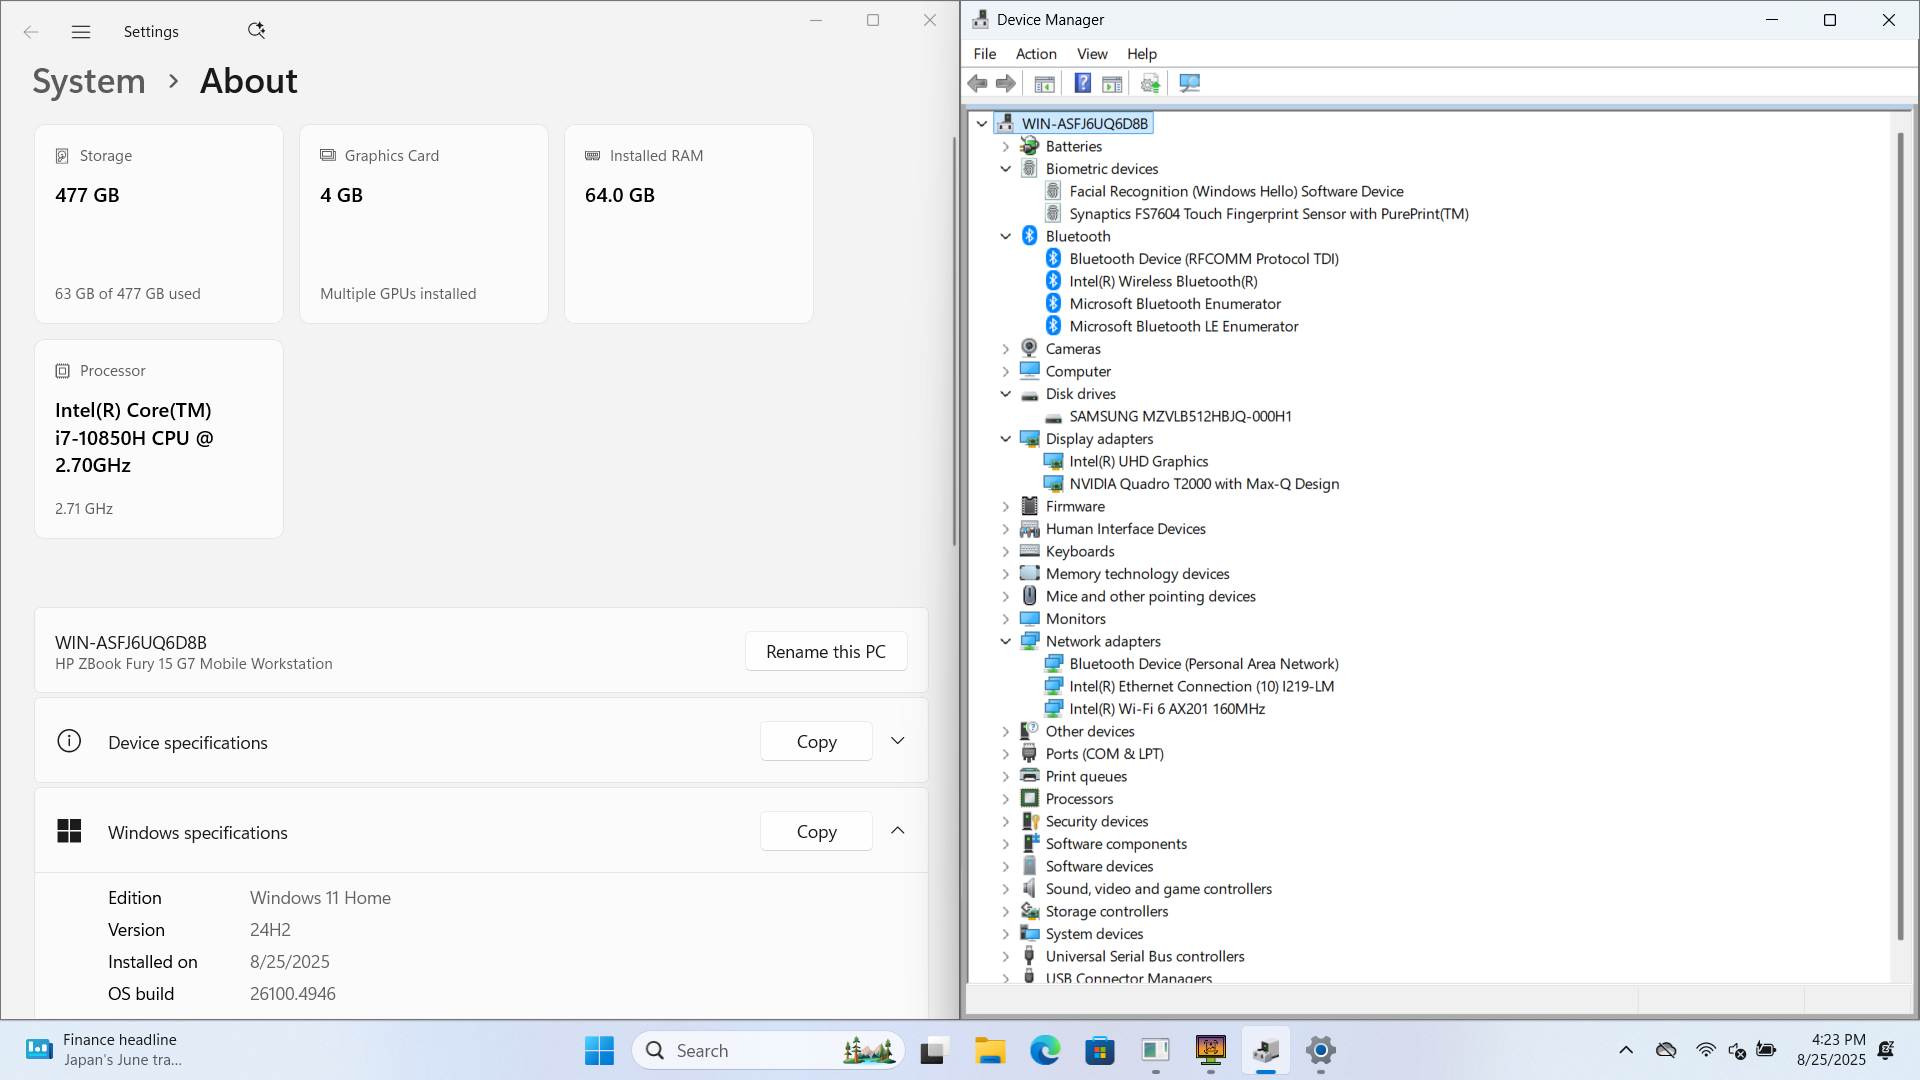Screen dimensions: 1920x1080
Task: Open the Graphics Card info card
Action: pos(424,224)
